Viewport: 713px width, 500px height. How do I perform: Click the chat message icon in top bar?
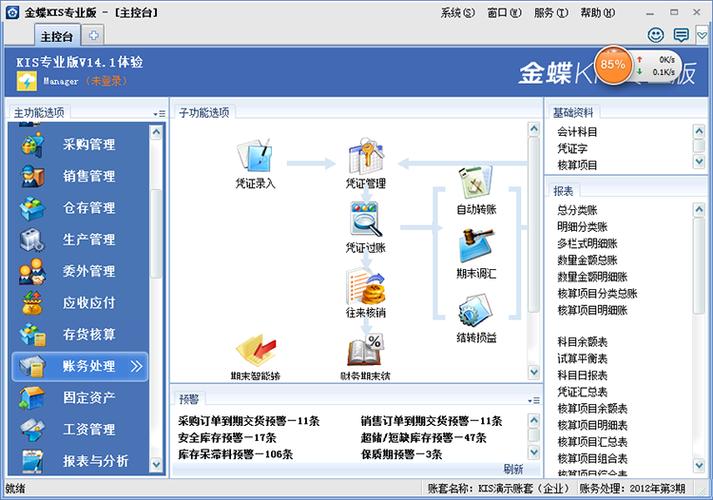[681, 35]
